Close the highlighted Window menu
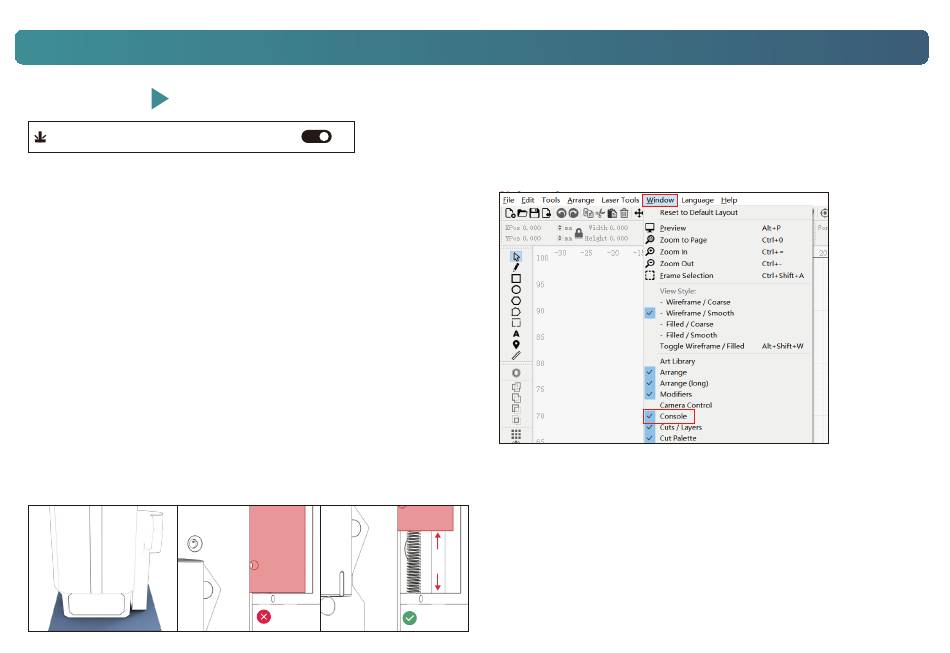The height and width of the screenshot is (653, 950). 660,200
